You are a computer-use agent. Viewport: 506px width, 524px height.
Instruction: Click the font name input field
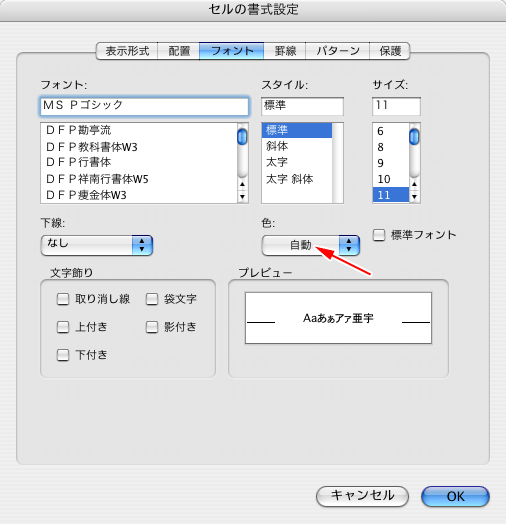click(x=144, y=106)
